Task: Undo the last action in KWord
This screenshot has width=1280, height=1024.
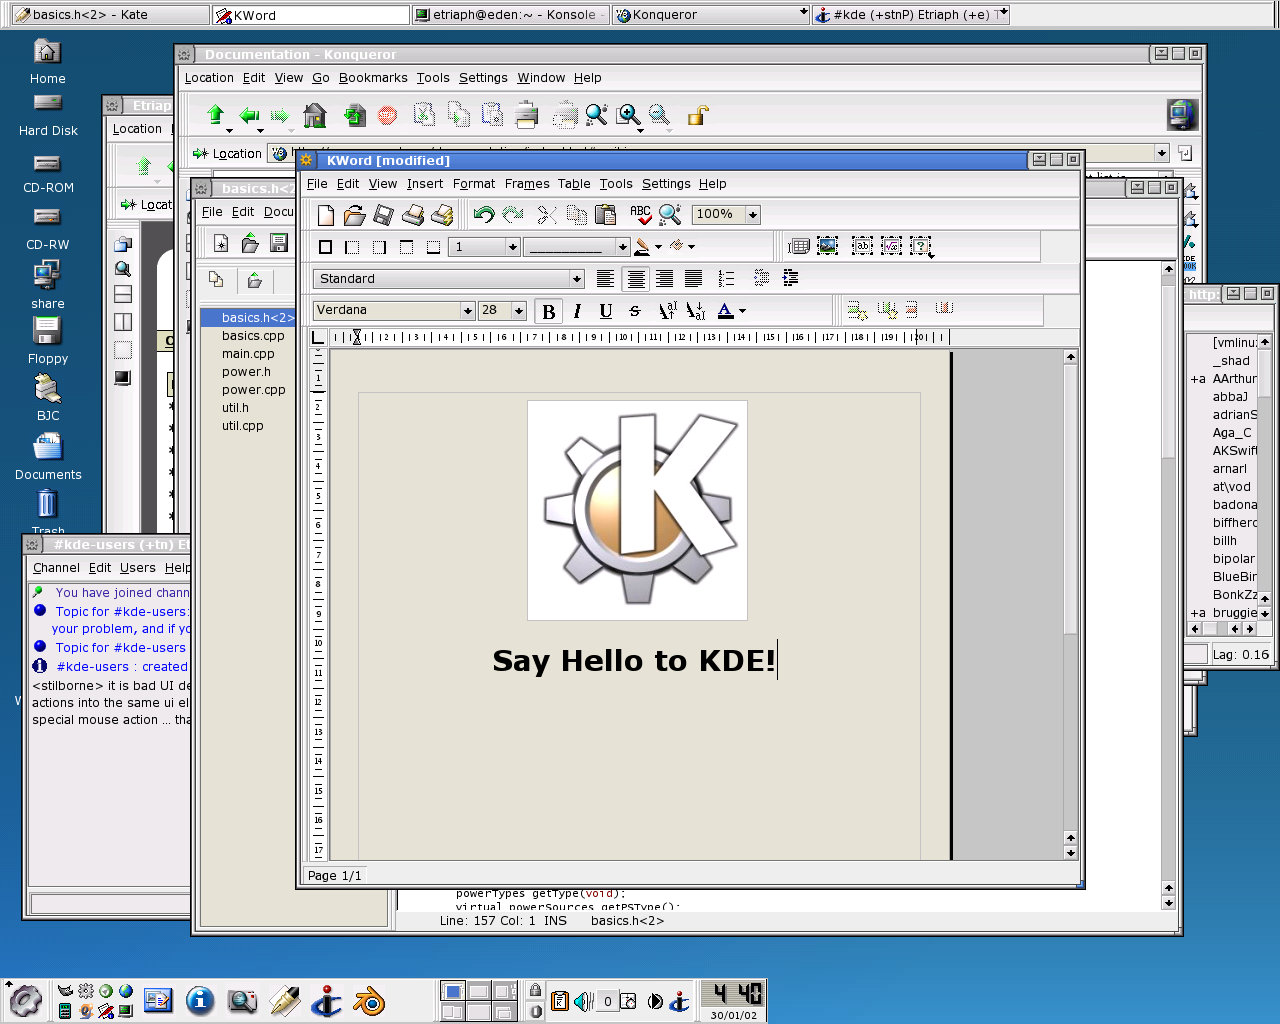Action: pos(484,215)
